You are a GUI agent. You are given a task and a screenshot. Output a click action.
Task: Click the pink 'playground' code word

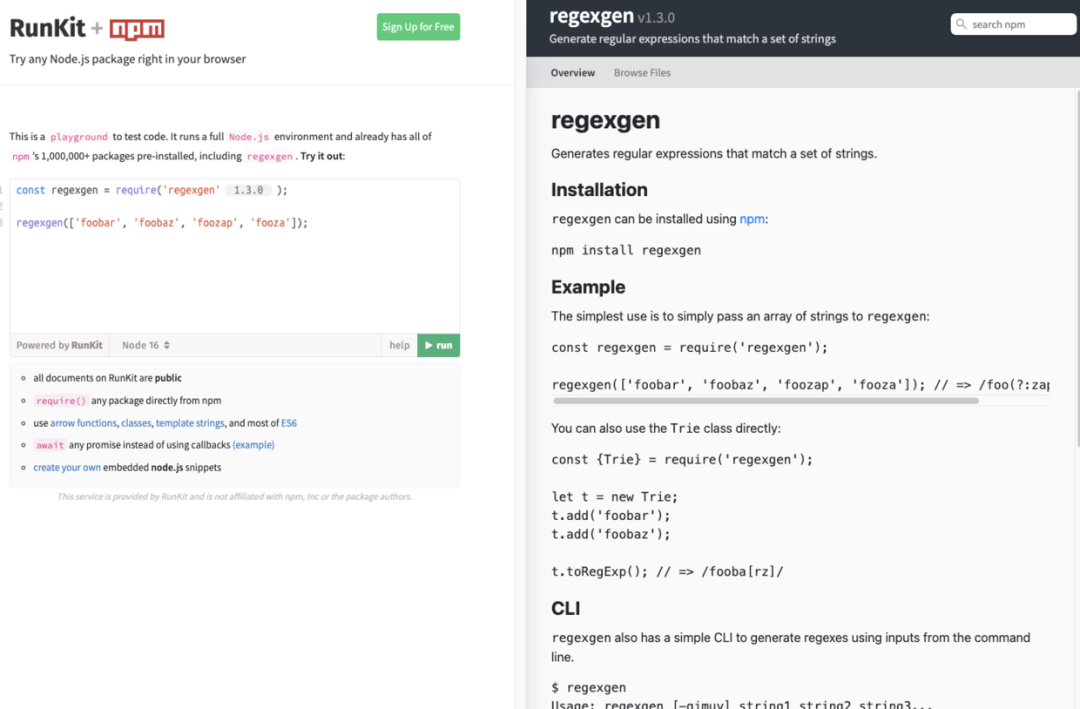(79, 137)
